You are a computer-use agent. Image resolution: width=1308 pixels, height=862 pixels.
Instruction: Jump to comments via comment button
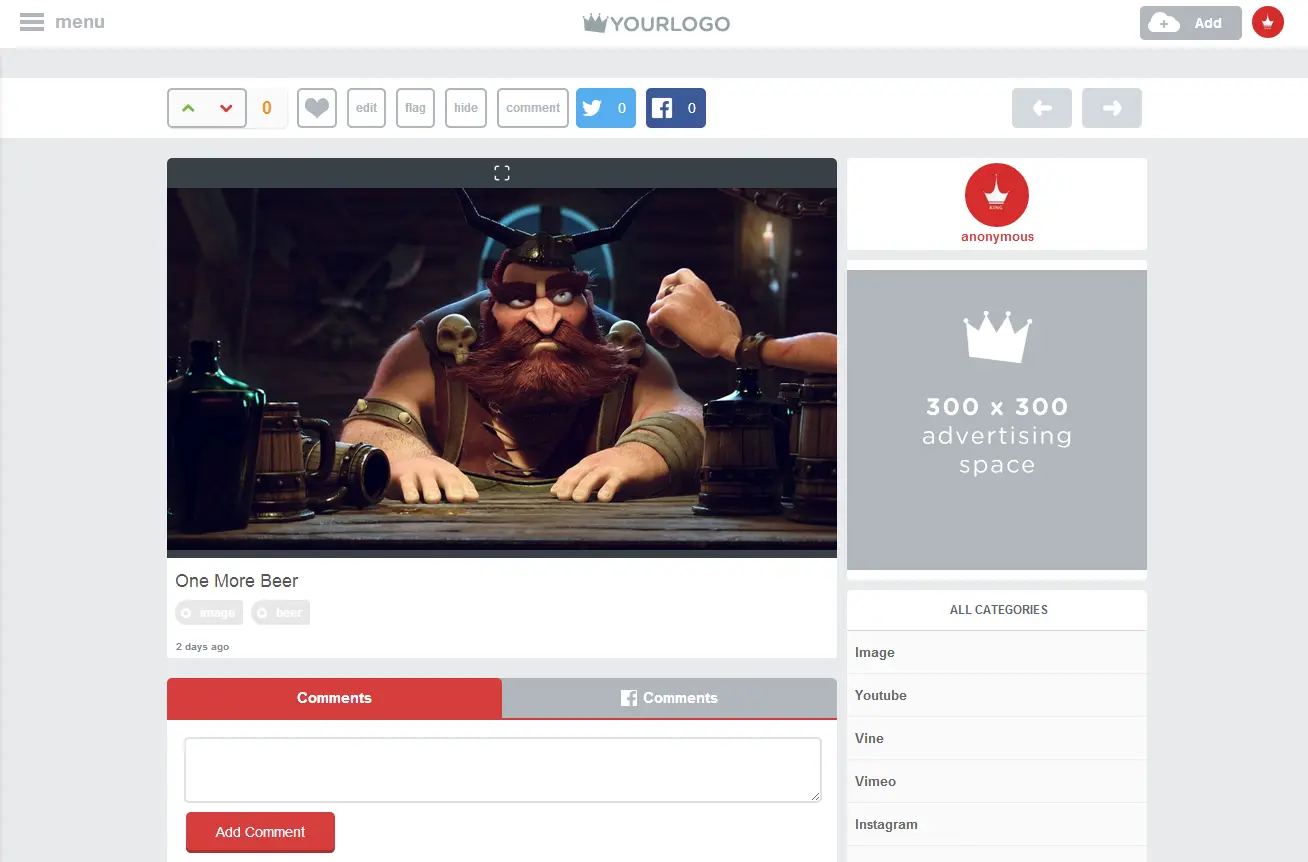click(x=533, y=108)
